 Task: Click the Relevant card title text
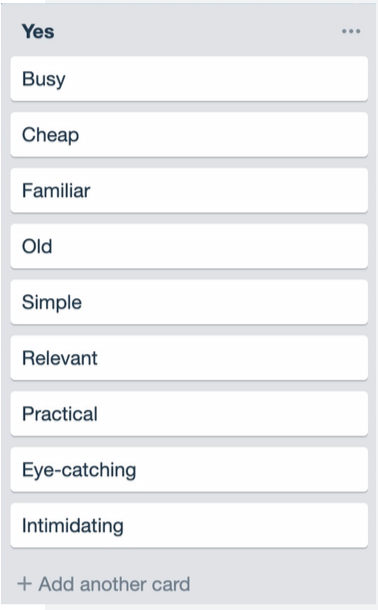click(x=60, y=358)
